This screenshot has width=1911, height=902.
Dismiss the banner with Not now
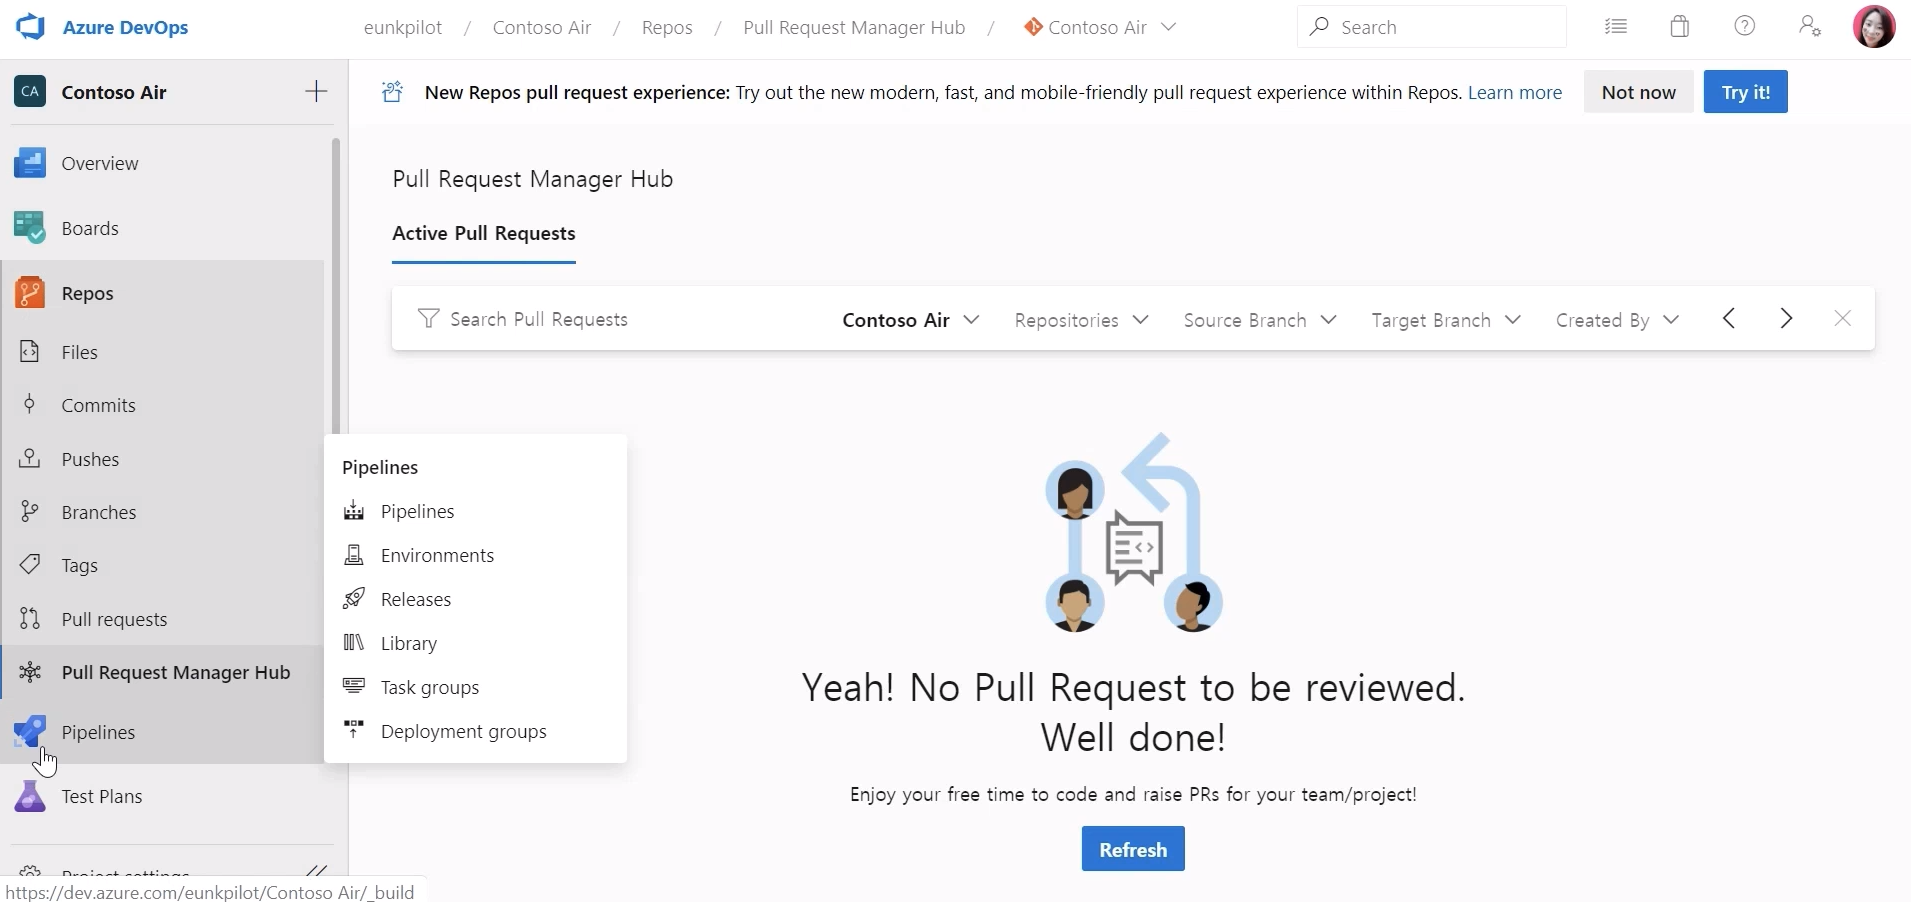tap(1638, 92)
